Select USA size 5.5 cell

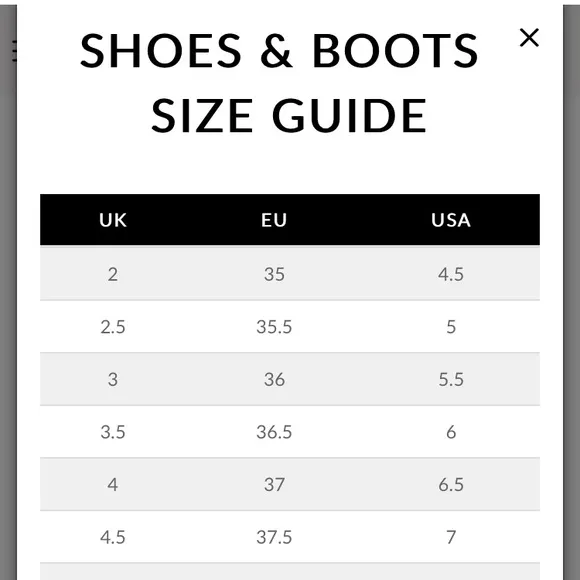(451, 379)
